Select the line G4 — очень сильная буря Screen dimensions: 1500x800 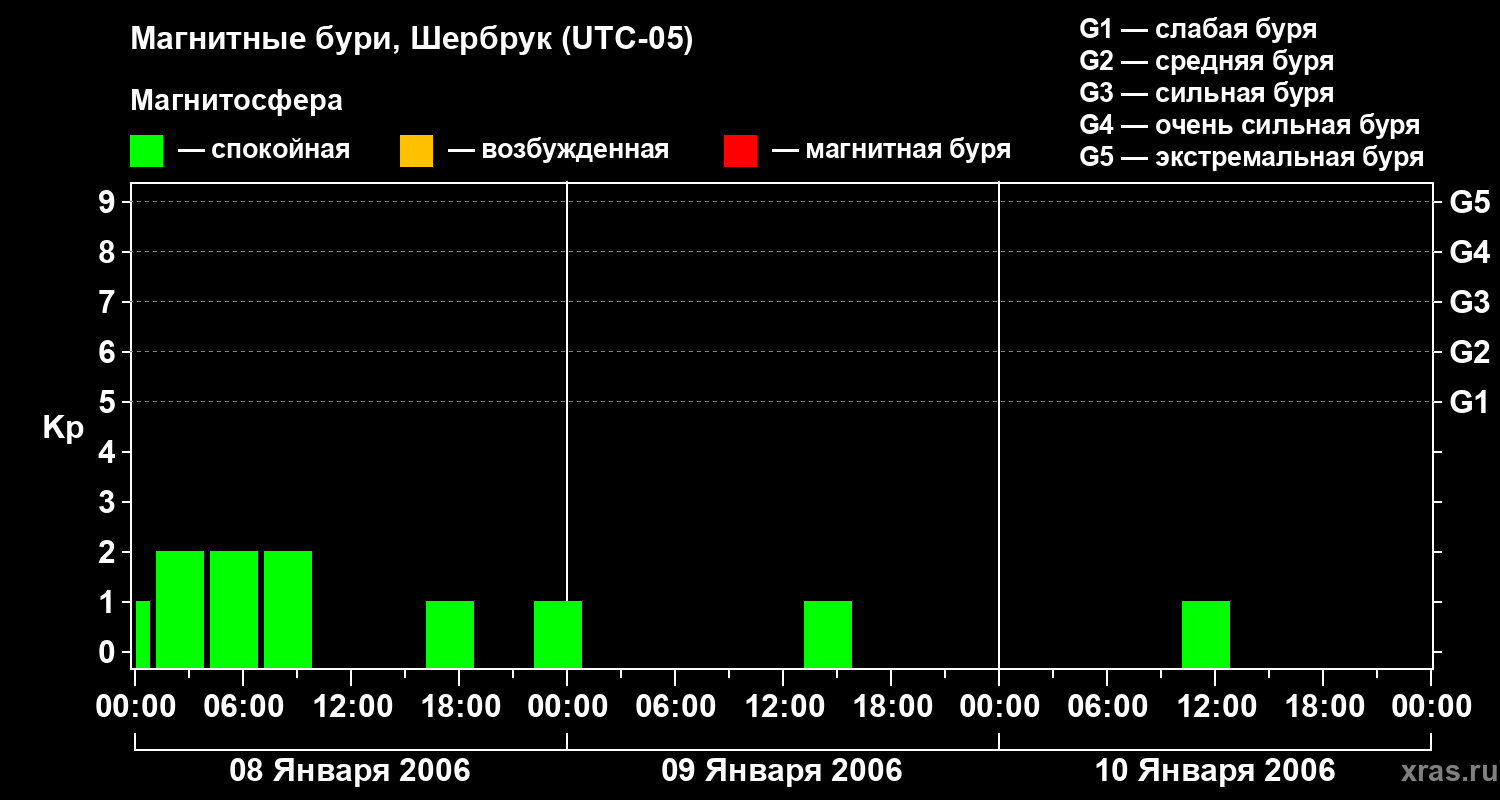1250,125
